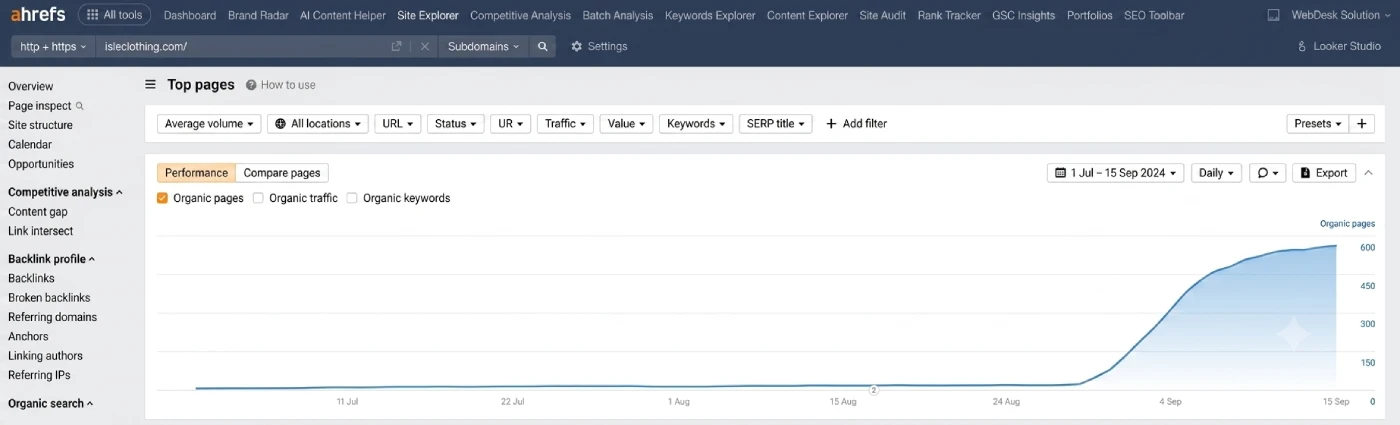Open Site structure in sidebar
The width and height of the screenshot is (1400, 425).
40,125
